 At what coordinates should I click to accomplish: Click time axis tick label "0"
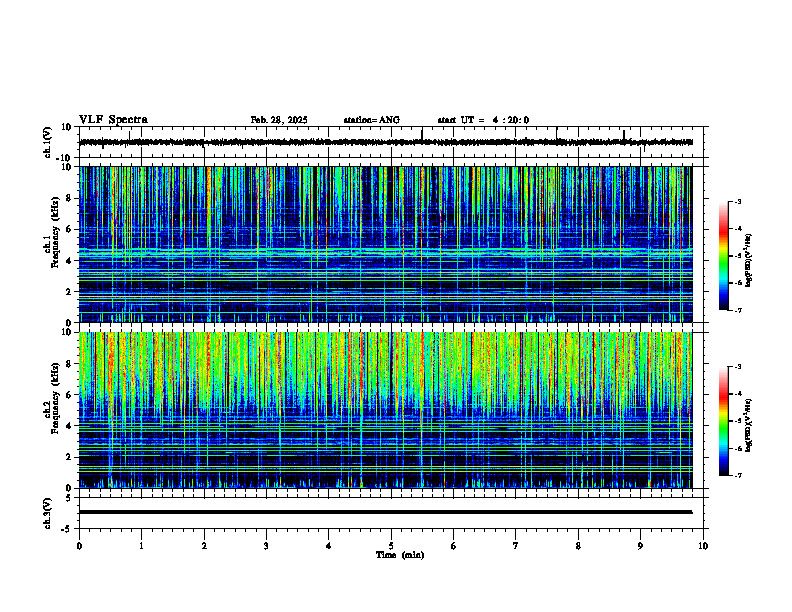(79, 546)
